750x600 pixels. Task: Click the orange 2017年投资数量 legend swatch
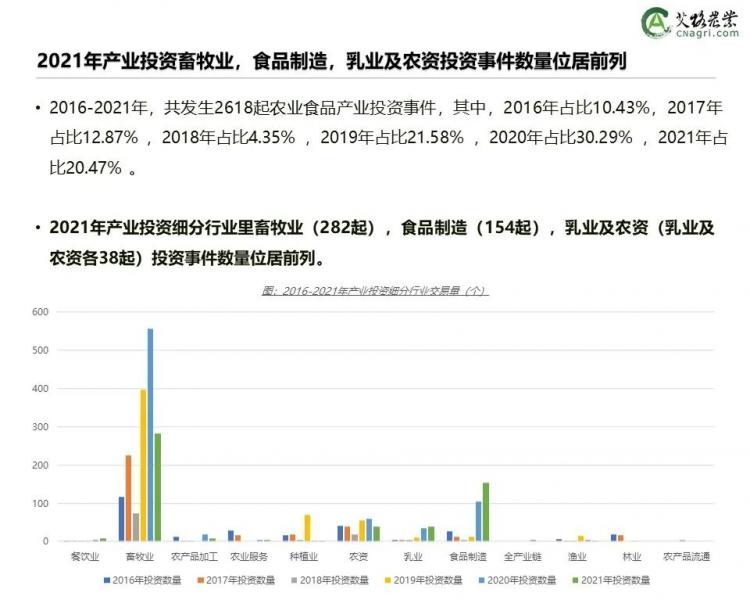(200, 579)
